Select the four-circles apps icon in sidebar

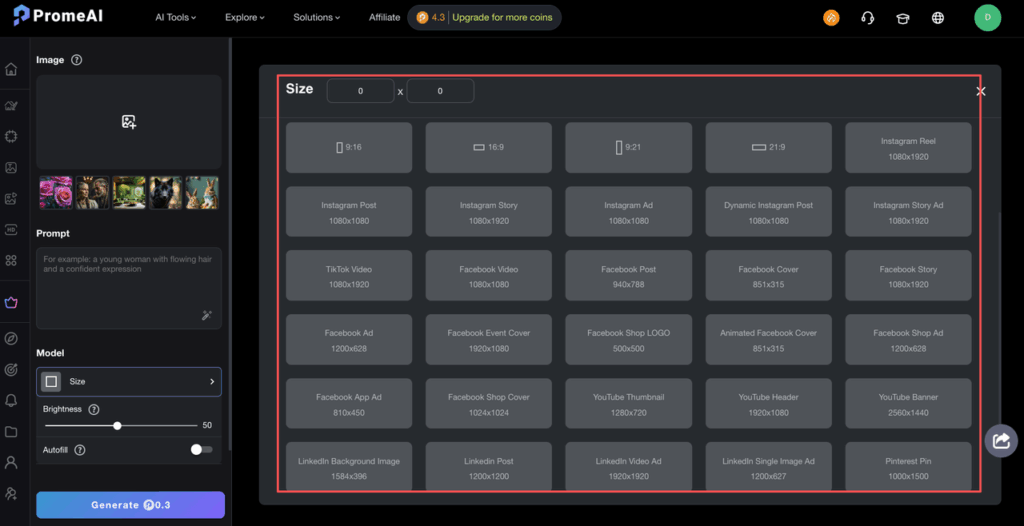point(10,261)
